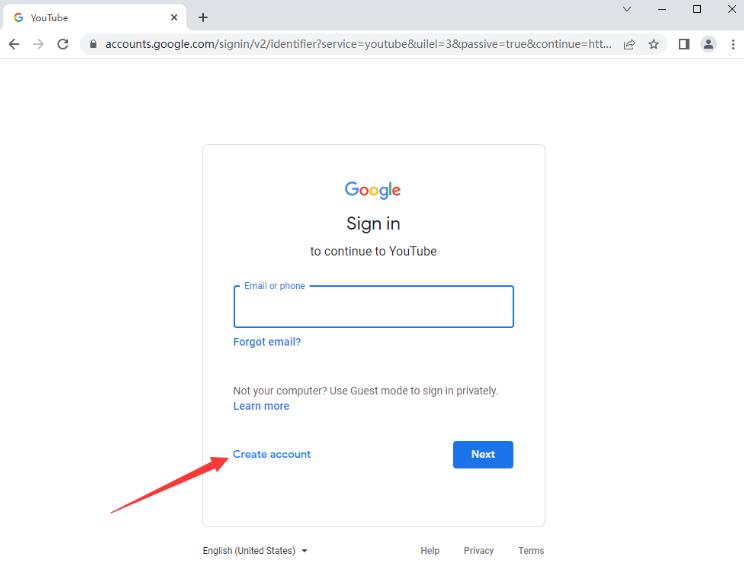Close the YouTube tab
The width and height of the screenshot is (744, 567).
[x=174, y=17]
